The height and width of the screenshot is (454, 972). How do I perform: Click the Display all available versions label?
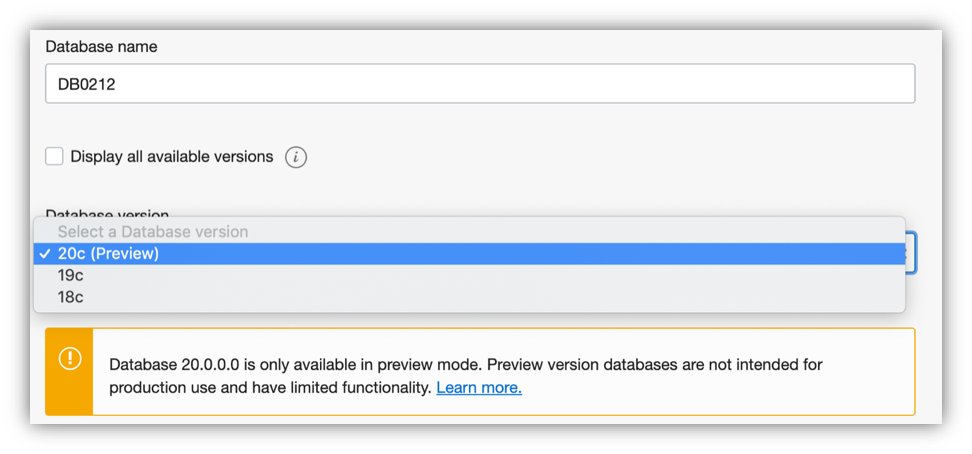pyautogui.click(x=171, y=157)
